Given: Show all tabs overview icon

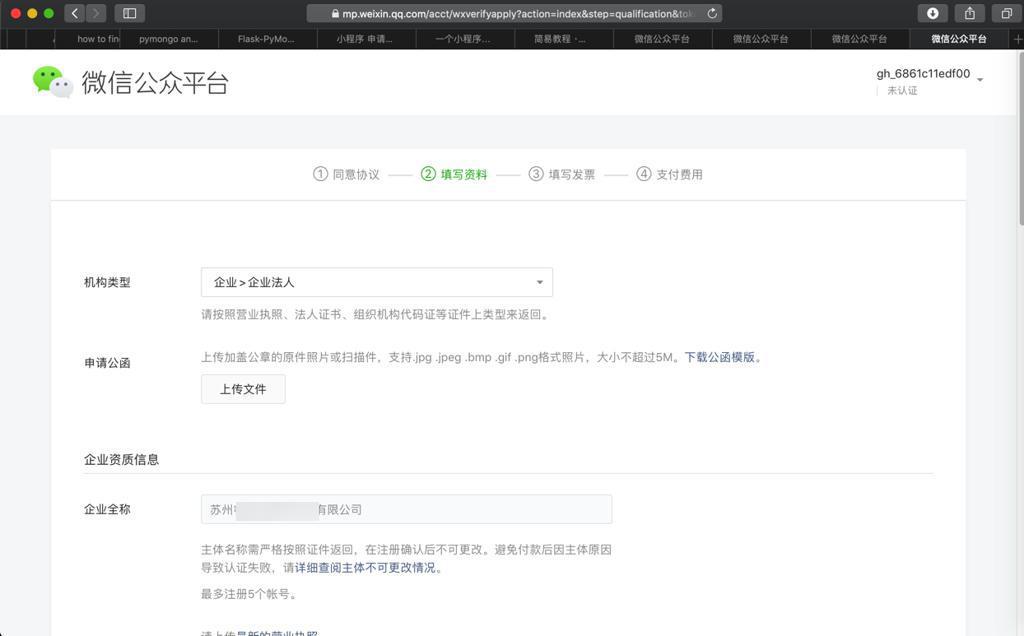Looking at the screenshot, I should pyautogui.click(x=1006, y=13).
